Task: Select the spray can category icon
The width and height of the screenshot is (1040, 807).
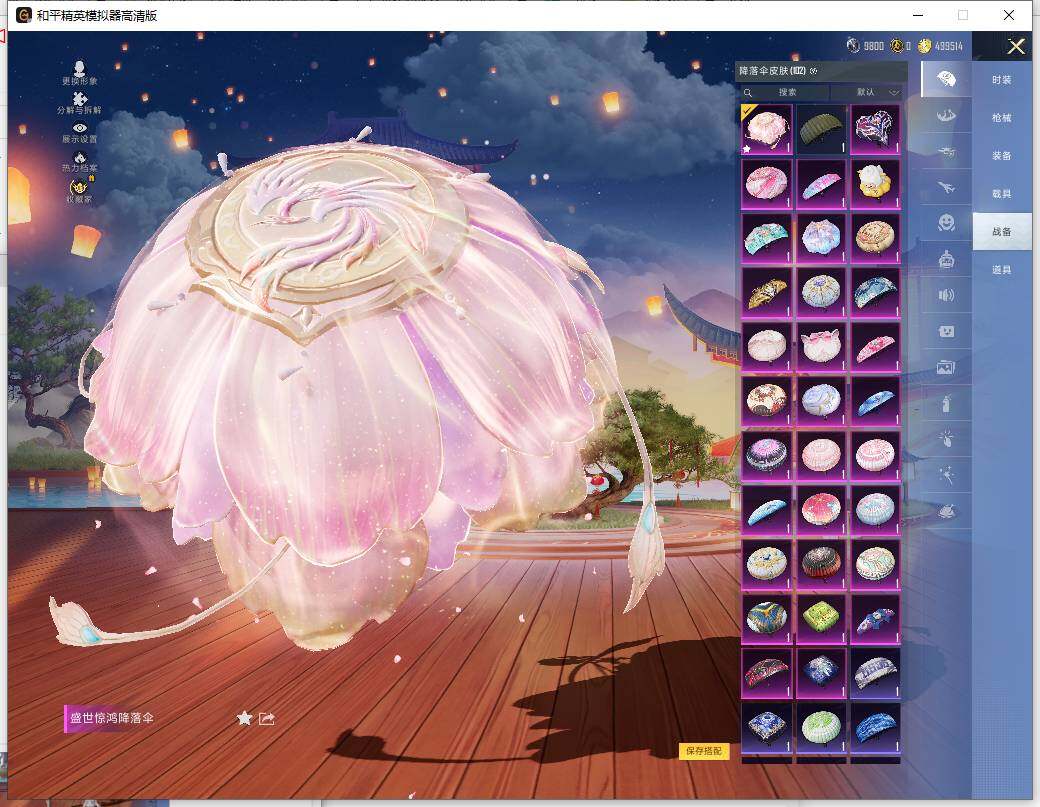Action: (946, 403)
